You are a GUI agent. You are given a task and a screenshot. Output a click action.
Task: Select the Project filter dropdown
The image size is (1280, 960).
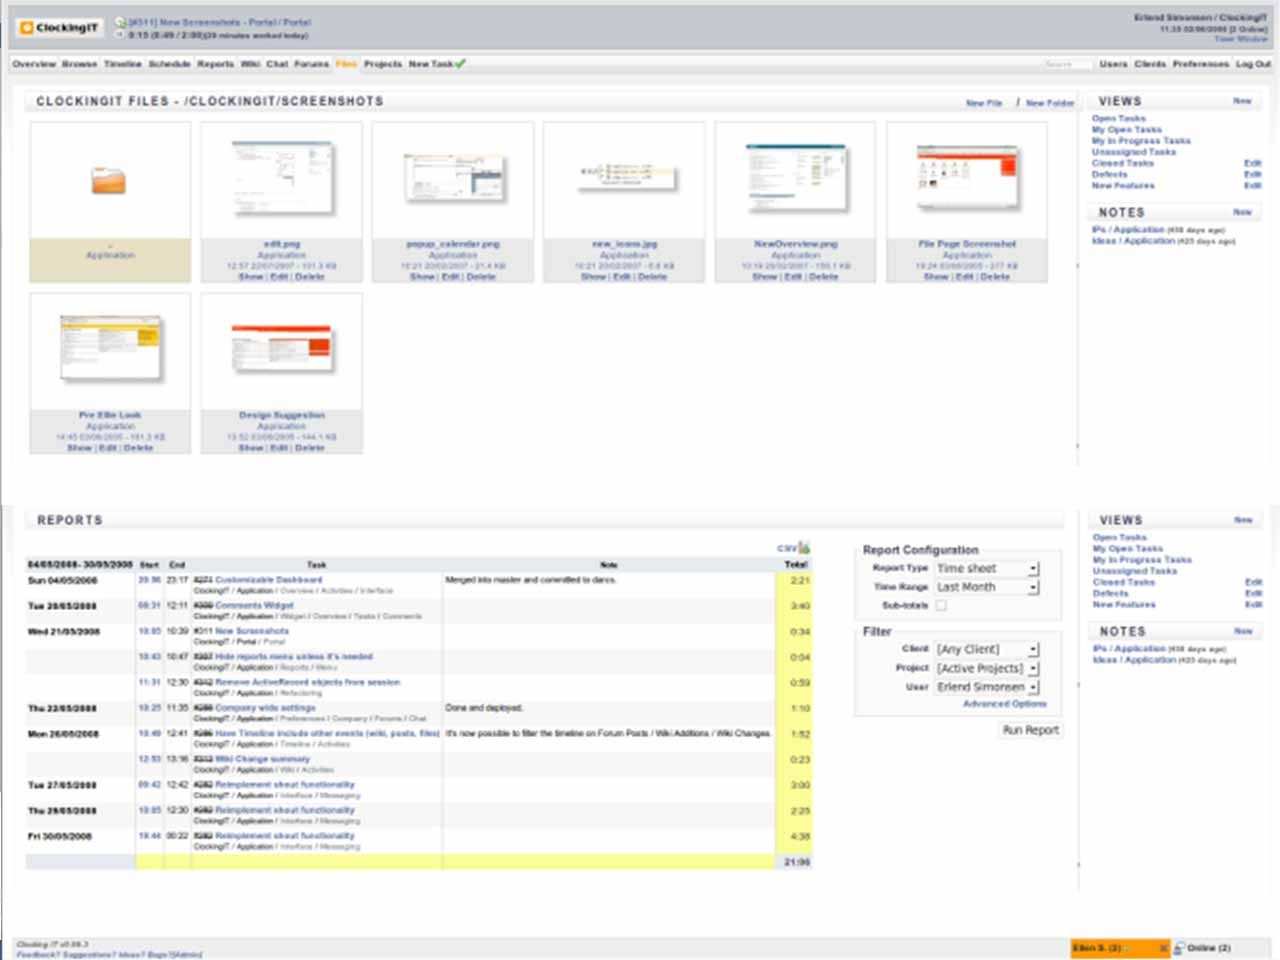pos(986,668)
